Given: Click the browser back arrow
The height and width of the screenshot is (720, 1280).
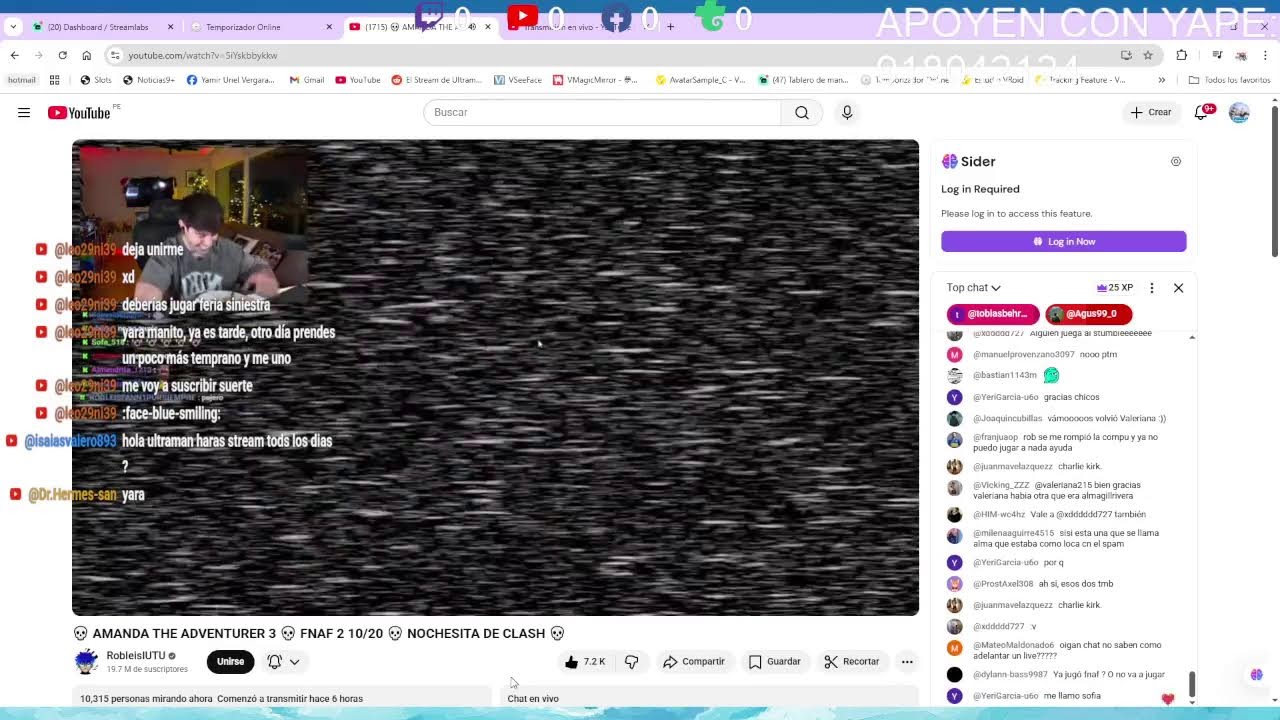Looking at the screenshot, I should point(14,55).
